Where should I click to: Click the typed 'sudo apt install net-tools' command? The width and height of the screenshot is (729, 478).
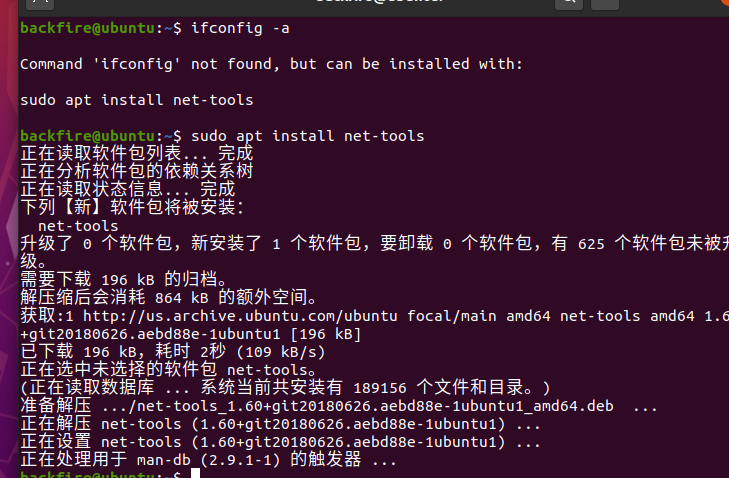point(307,136)
